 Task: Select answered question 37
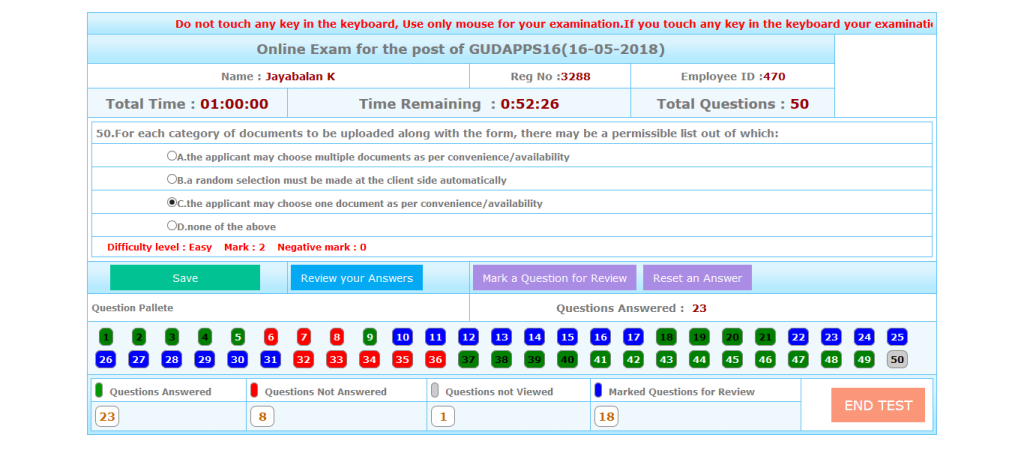point(468,359)
